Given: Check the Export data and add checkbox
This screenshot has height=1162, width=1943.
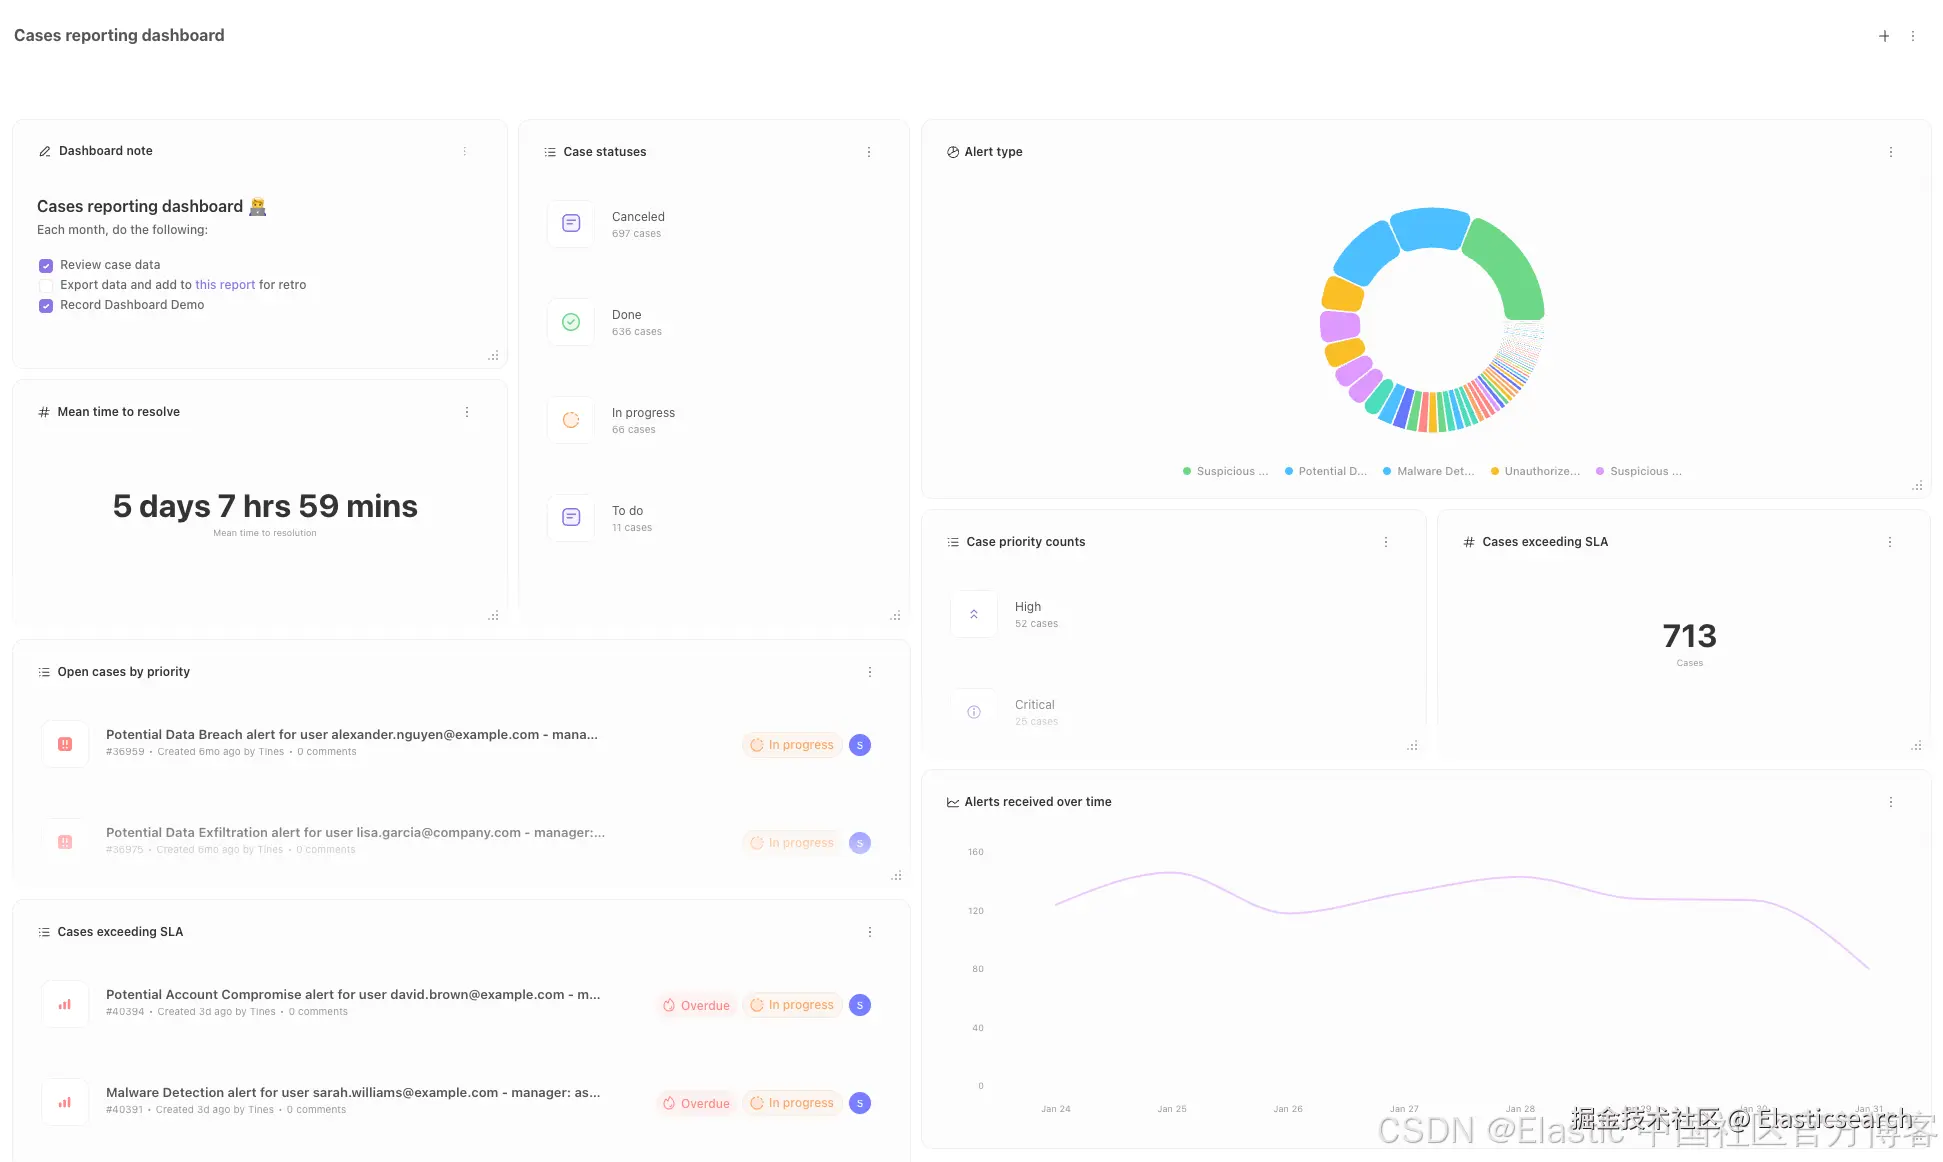Looking at the screenshot, I should [x=46, y=286].
